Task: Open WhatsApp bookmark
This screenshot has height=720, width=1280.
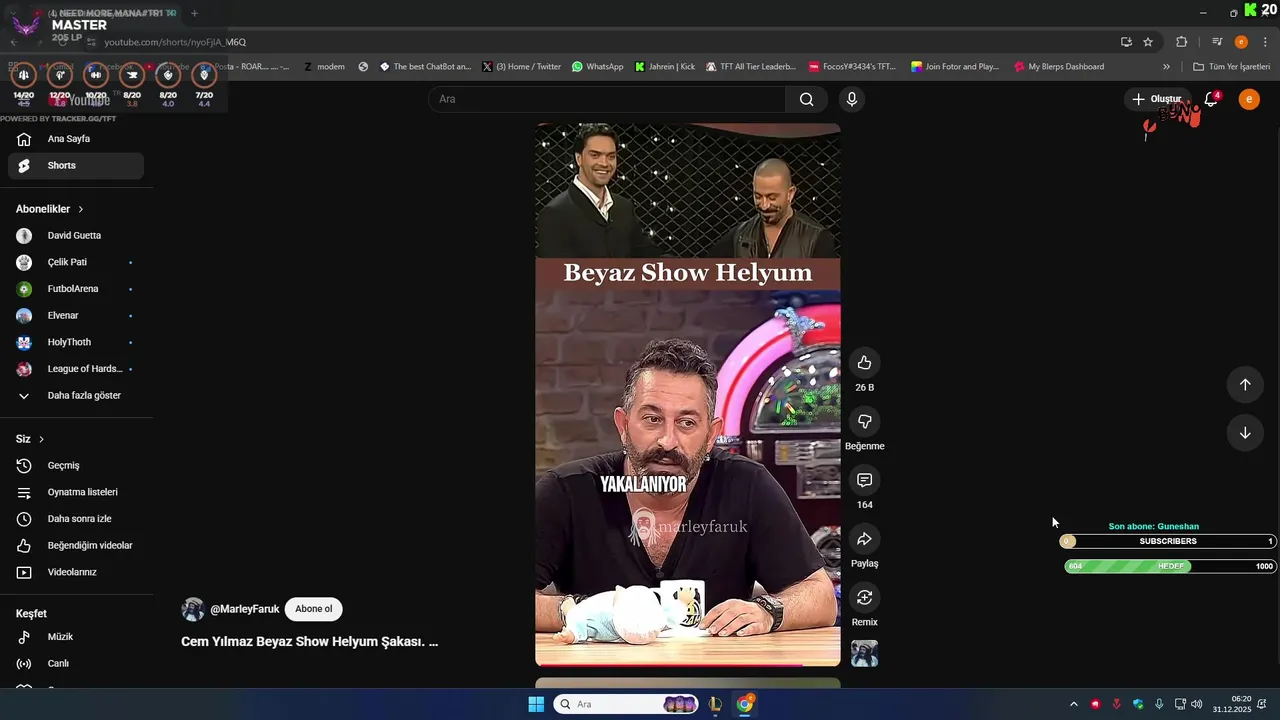Action: [597, 67]
